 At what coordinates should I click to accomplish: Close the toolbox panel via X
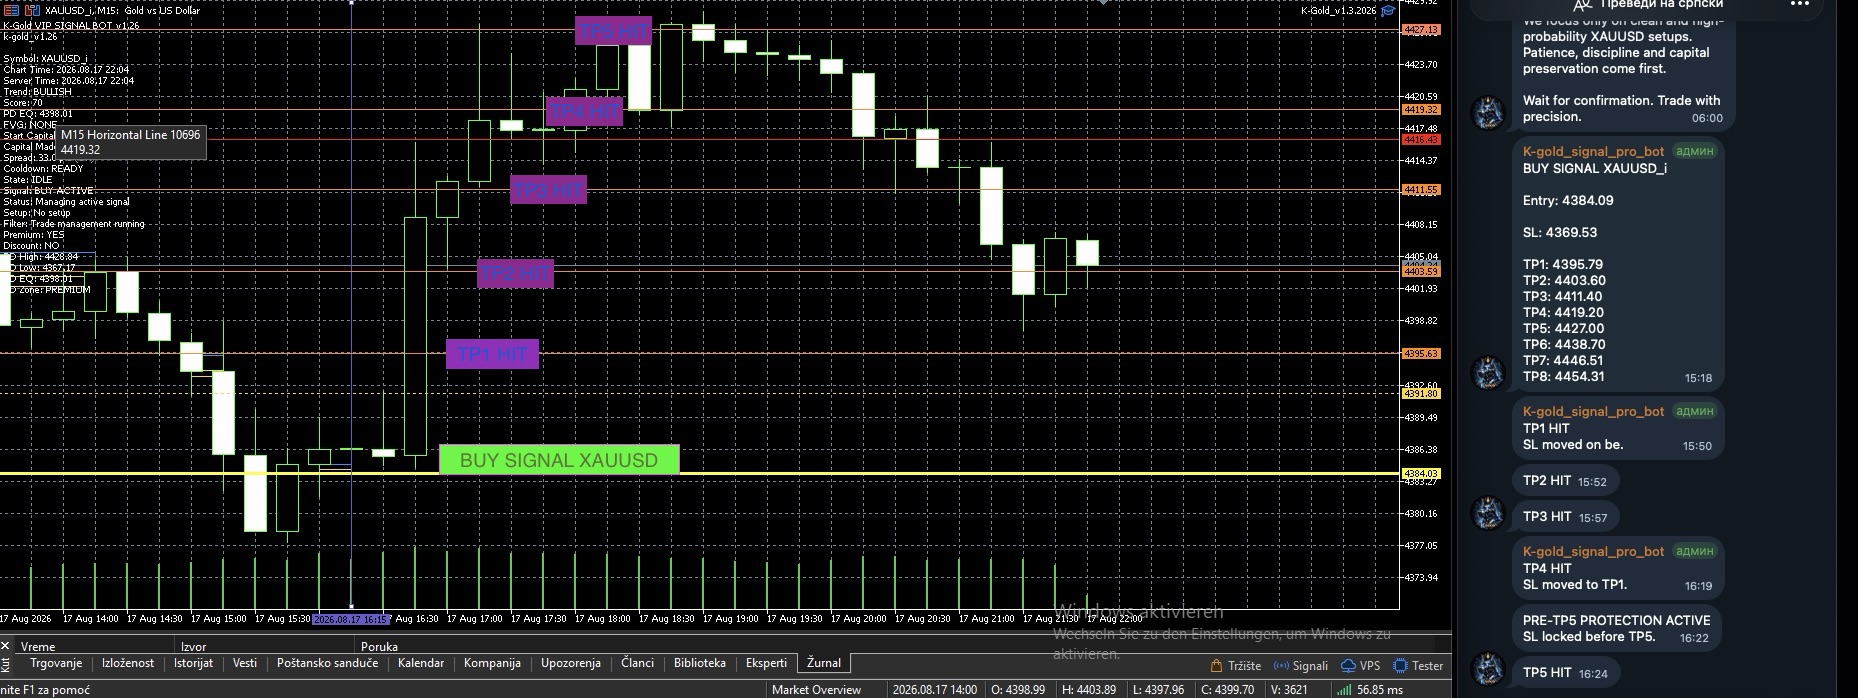click(5, 646)
